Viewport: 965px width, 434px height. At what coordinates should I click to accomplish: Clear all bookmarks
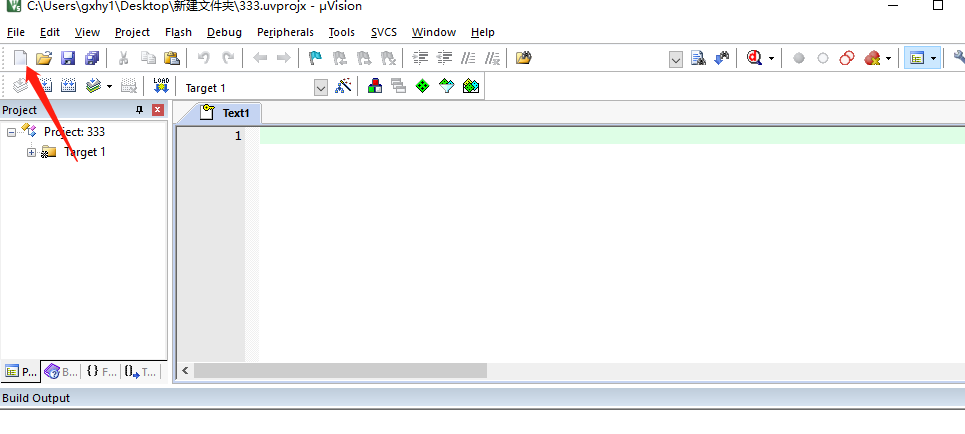tap(388, 58)
